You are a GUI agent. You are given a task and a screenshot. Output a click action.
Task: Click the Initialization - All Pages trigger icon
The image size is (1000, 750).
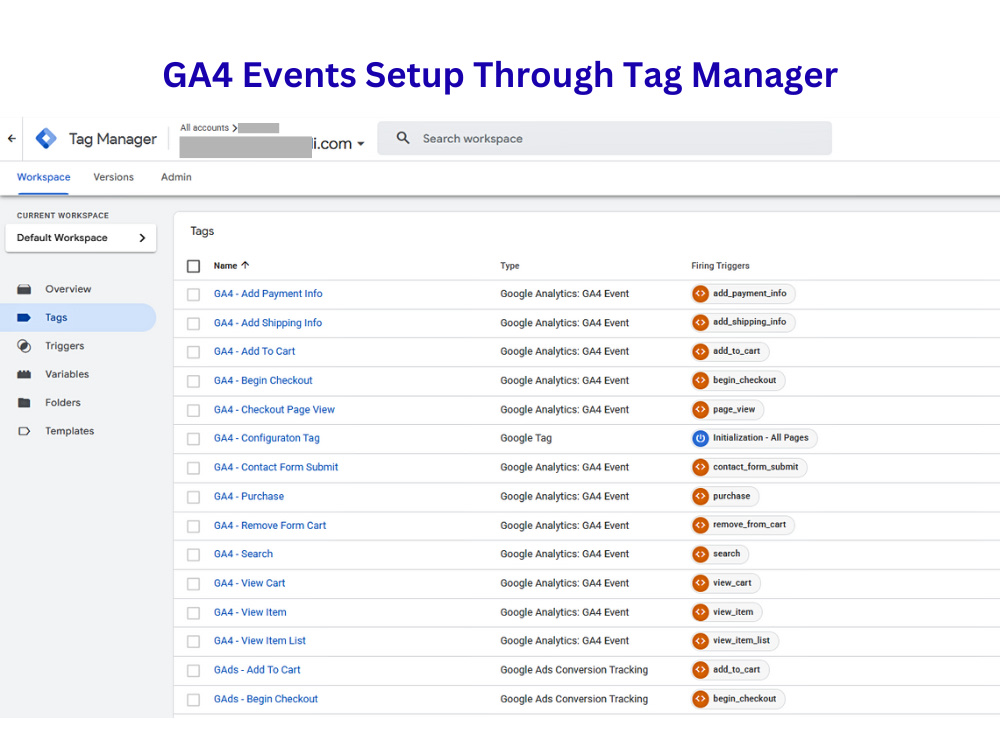[700, 438]
